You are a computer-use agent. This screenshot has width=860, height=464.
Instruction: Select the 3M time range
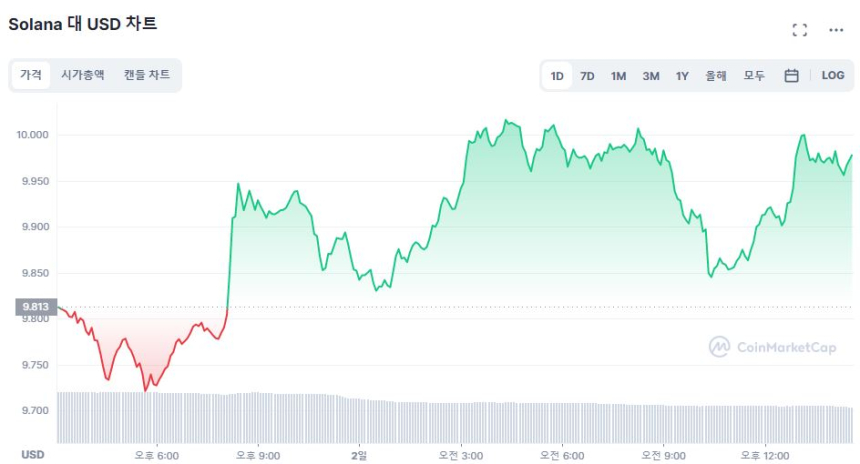(650, 76)
